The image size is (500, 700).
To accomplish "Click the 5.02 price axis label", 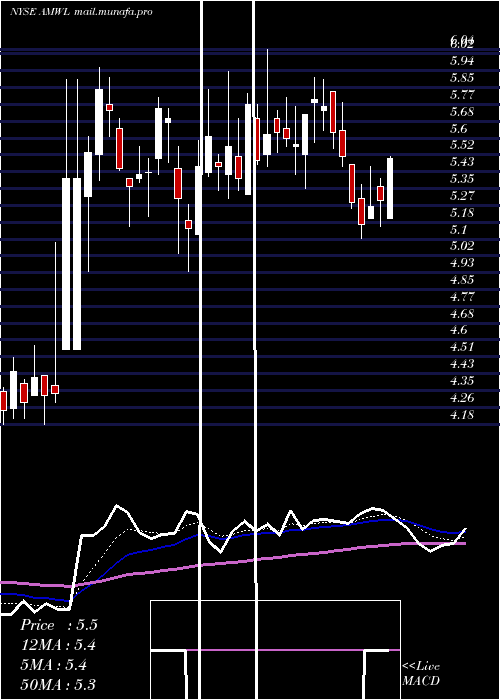I will [x=462, y=246].
